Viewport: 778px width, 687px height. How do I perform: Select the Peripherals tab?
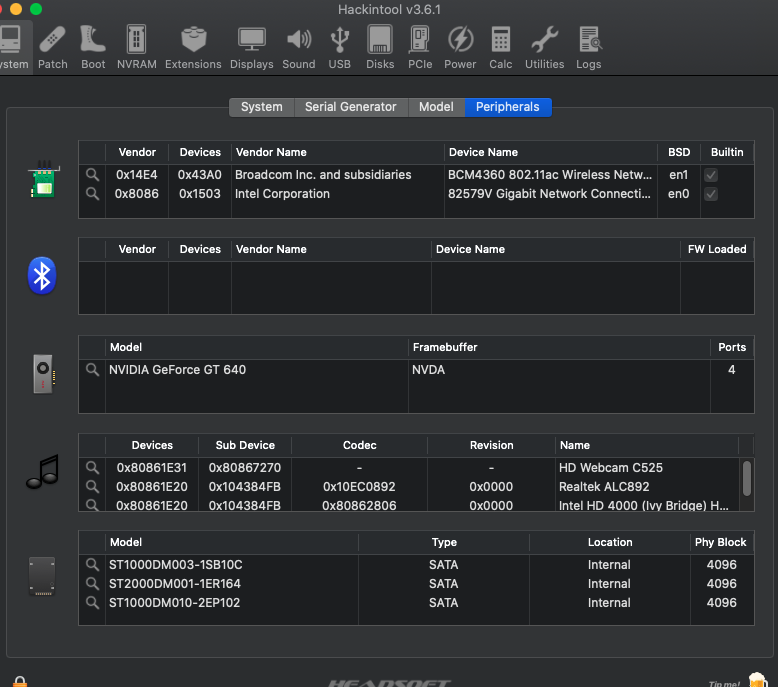[508, 107]
